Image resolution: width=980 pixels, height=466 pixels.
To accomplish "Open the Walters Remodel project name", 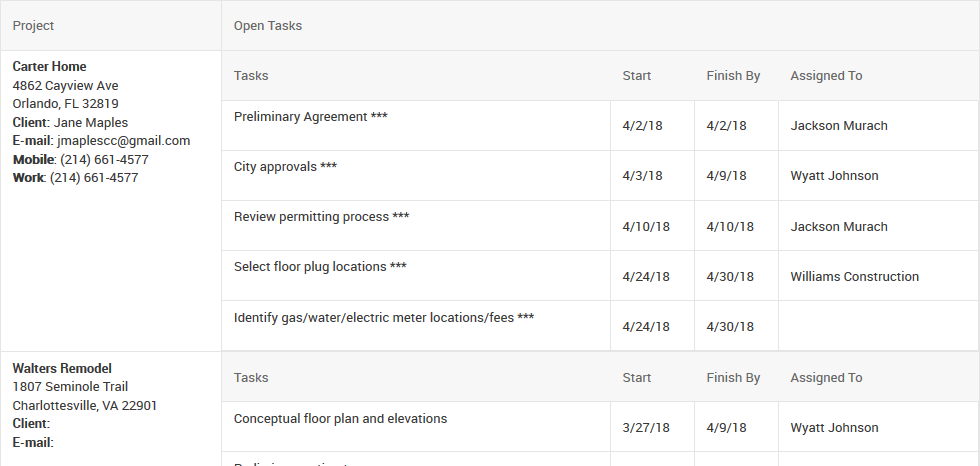I will pos(62,369).
